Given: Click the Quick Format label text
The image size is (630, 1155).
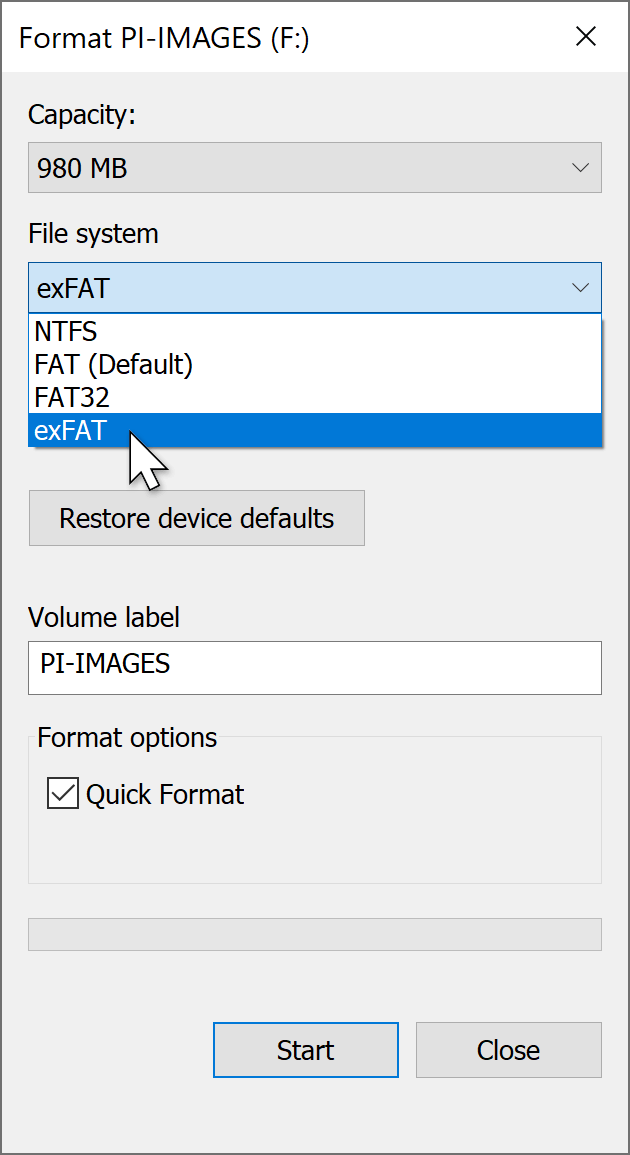Looking at the screenshot, I should 165,795.
